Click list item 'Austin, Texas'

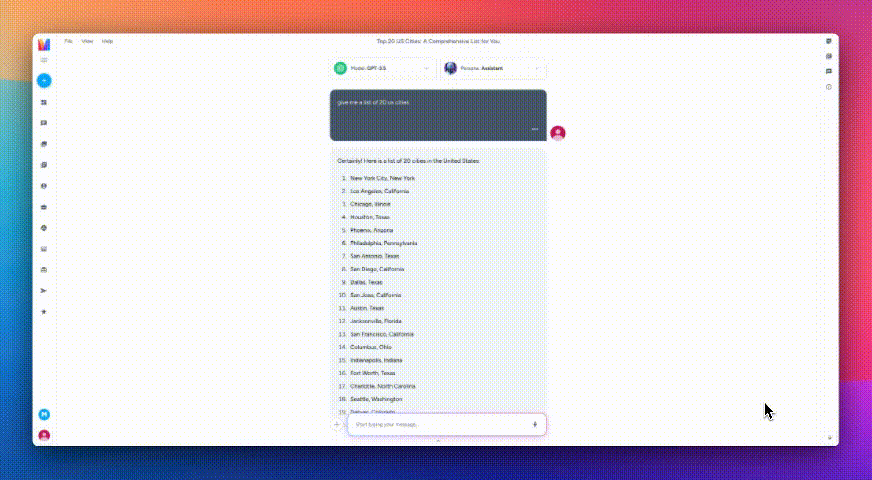click(x=367, y=308)
